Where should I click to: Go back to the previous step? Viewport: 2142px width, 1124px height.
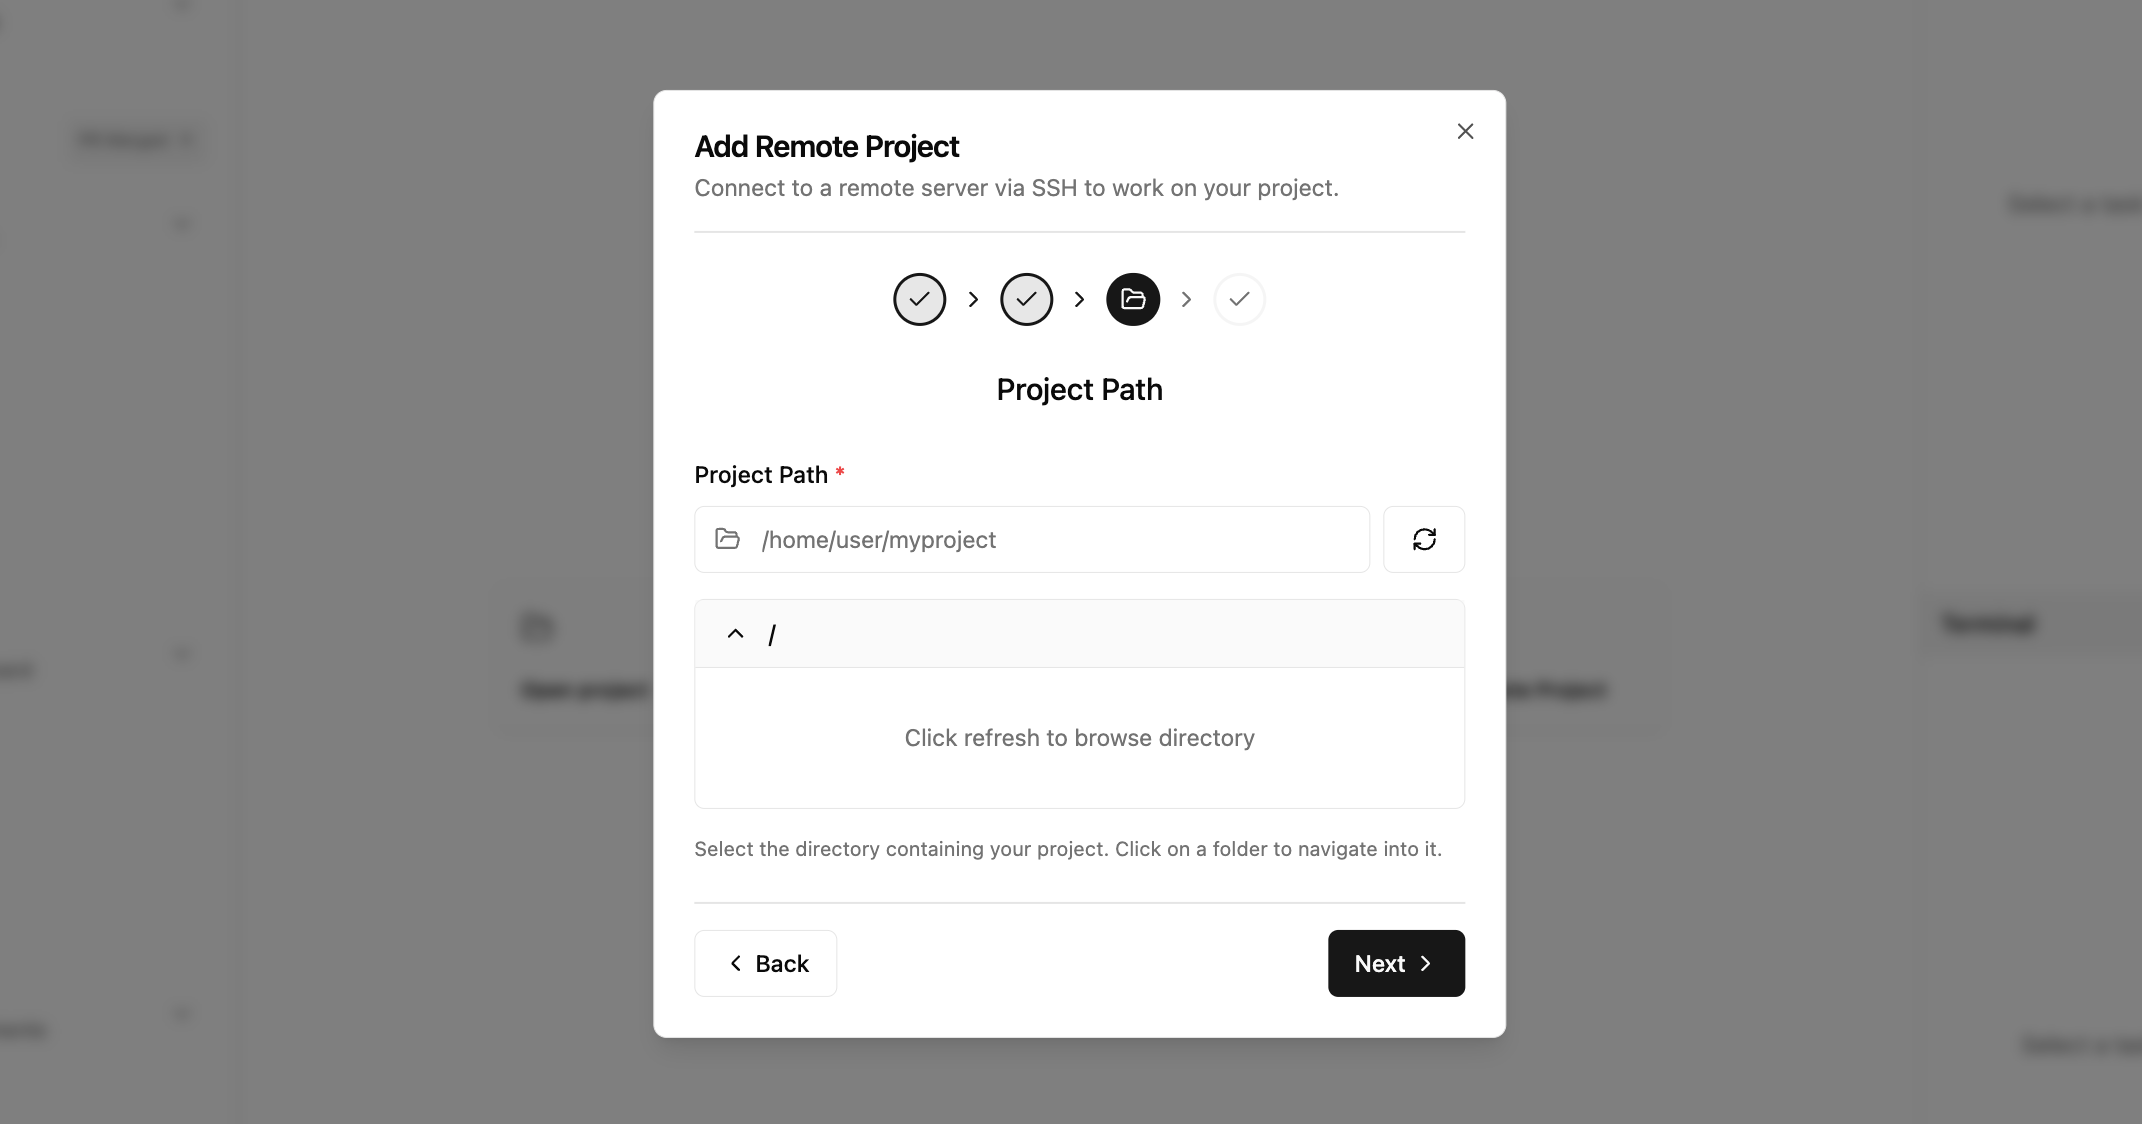pyautogui.click(x=765, y=963)
